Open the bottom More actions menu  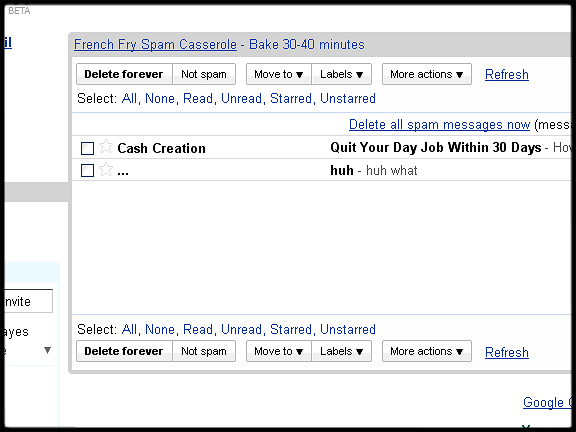point(427,351)
